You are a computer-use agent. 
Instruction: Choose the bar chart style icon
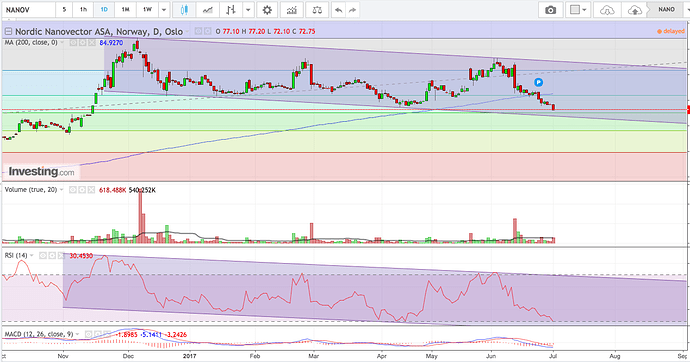(x=231, y=10)
